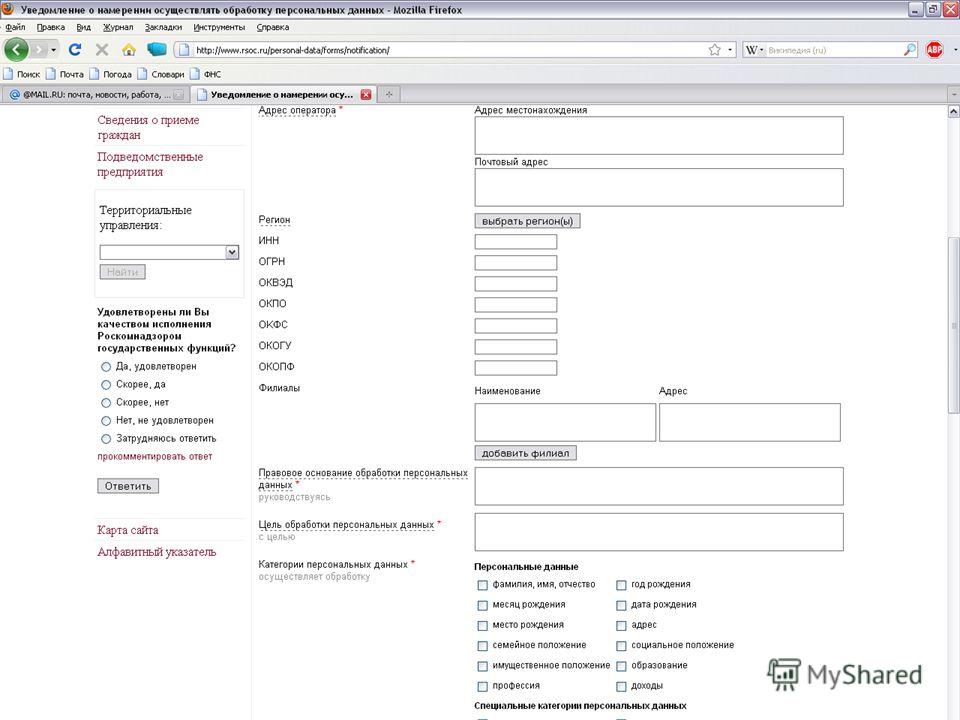Reload the page with the refresh icon

click(x=75, y=50)
